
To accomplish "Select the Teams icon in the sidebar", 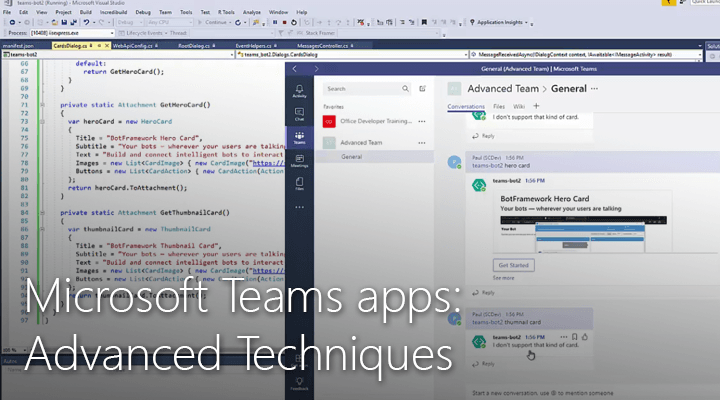I will [299, 138].
